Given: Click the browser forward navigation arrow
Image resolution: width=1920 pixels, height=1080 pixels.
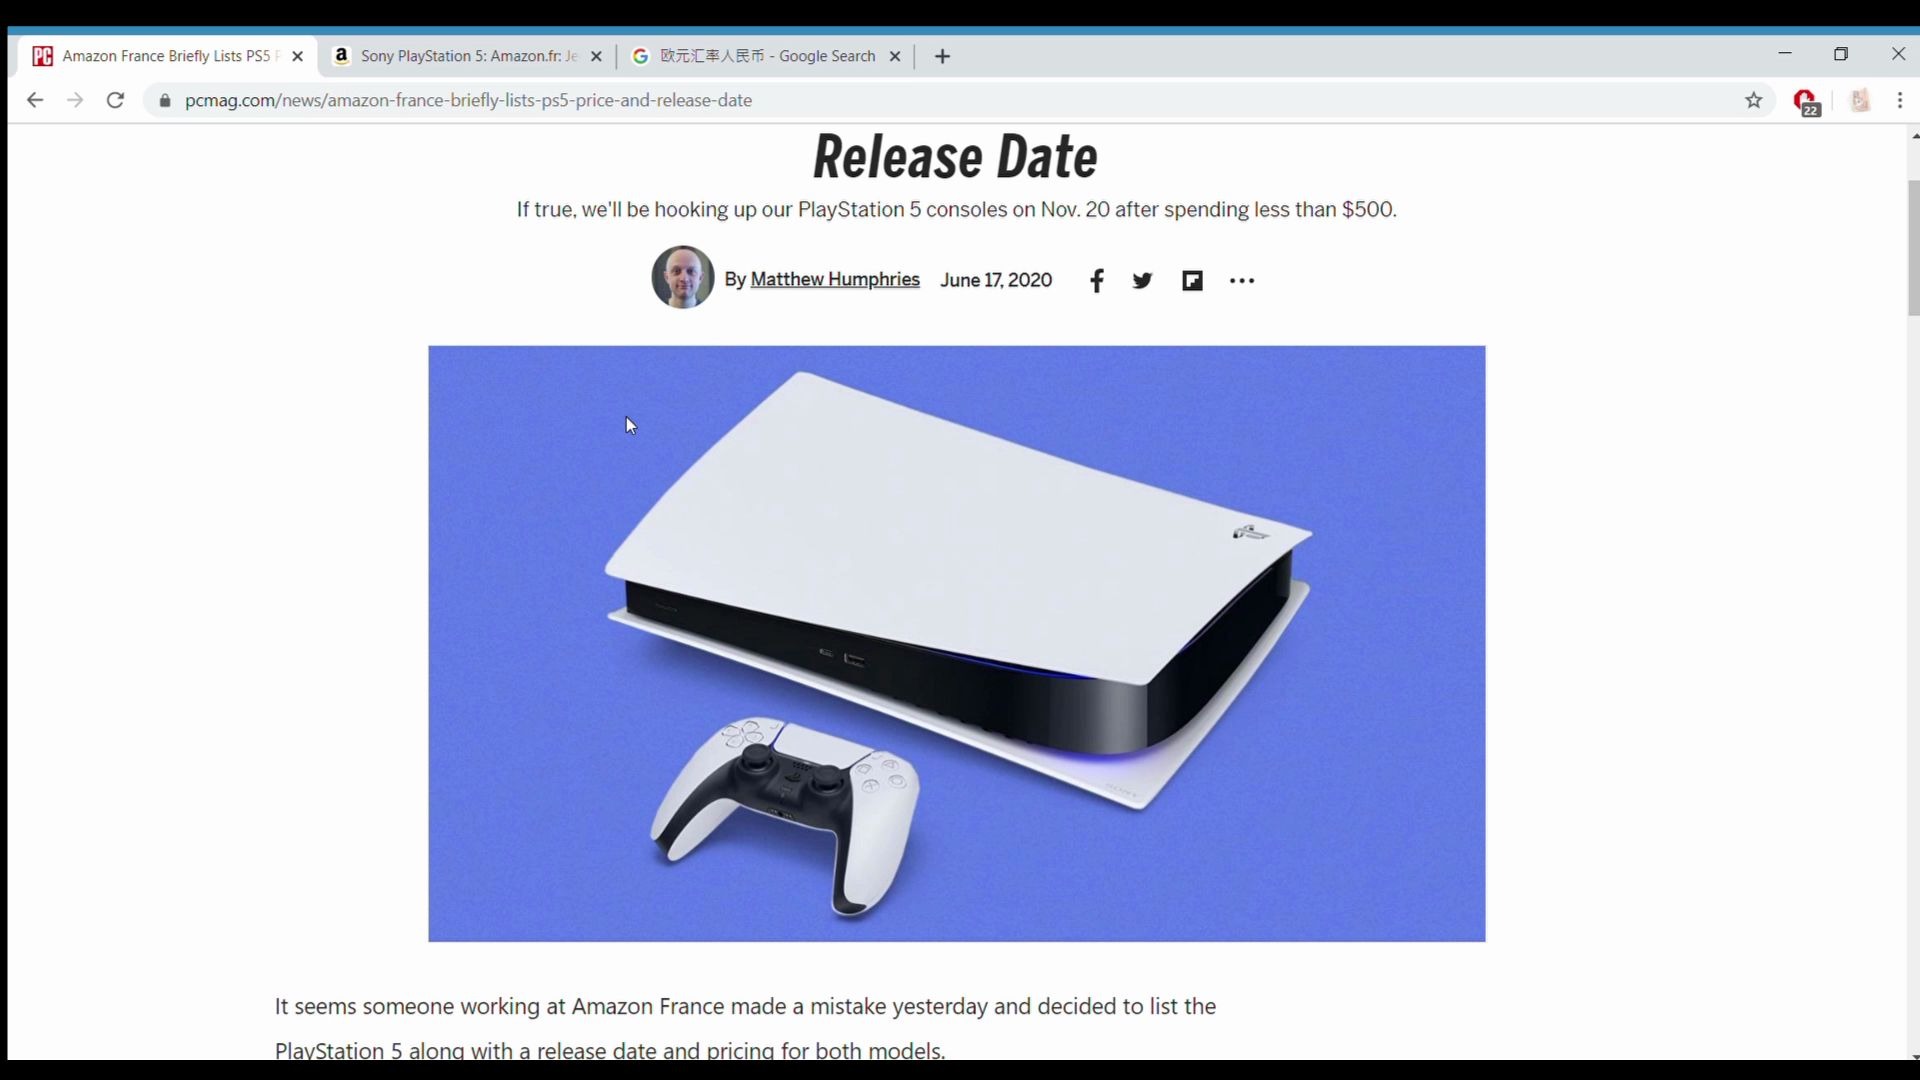Looking at the screenshot, I should (x=74, y=100).
